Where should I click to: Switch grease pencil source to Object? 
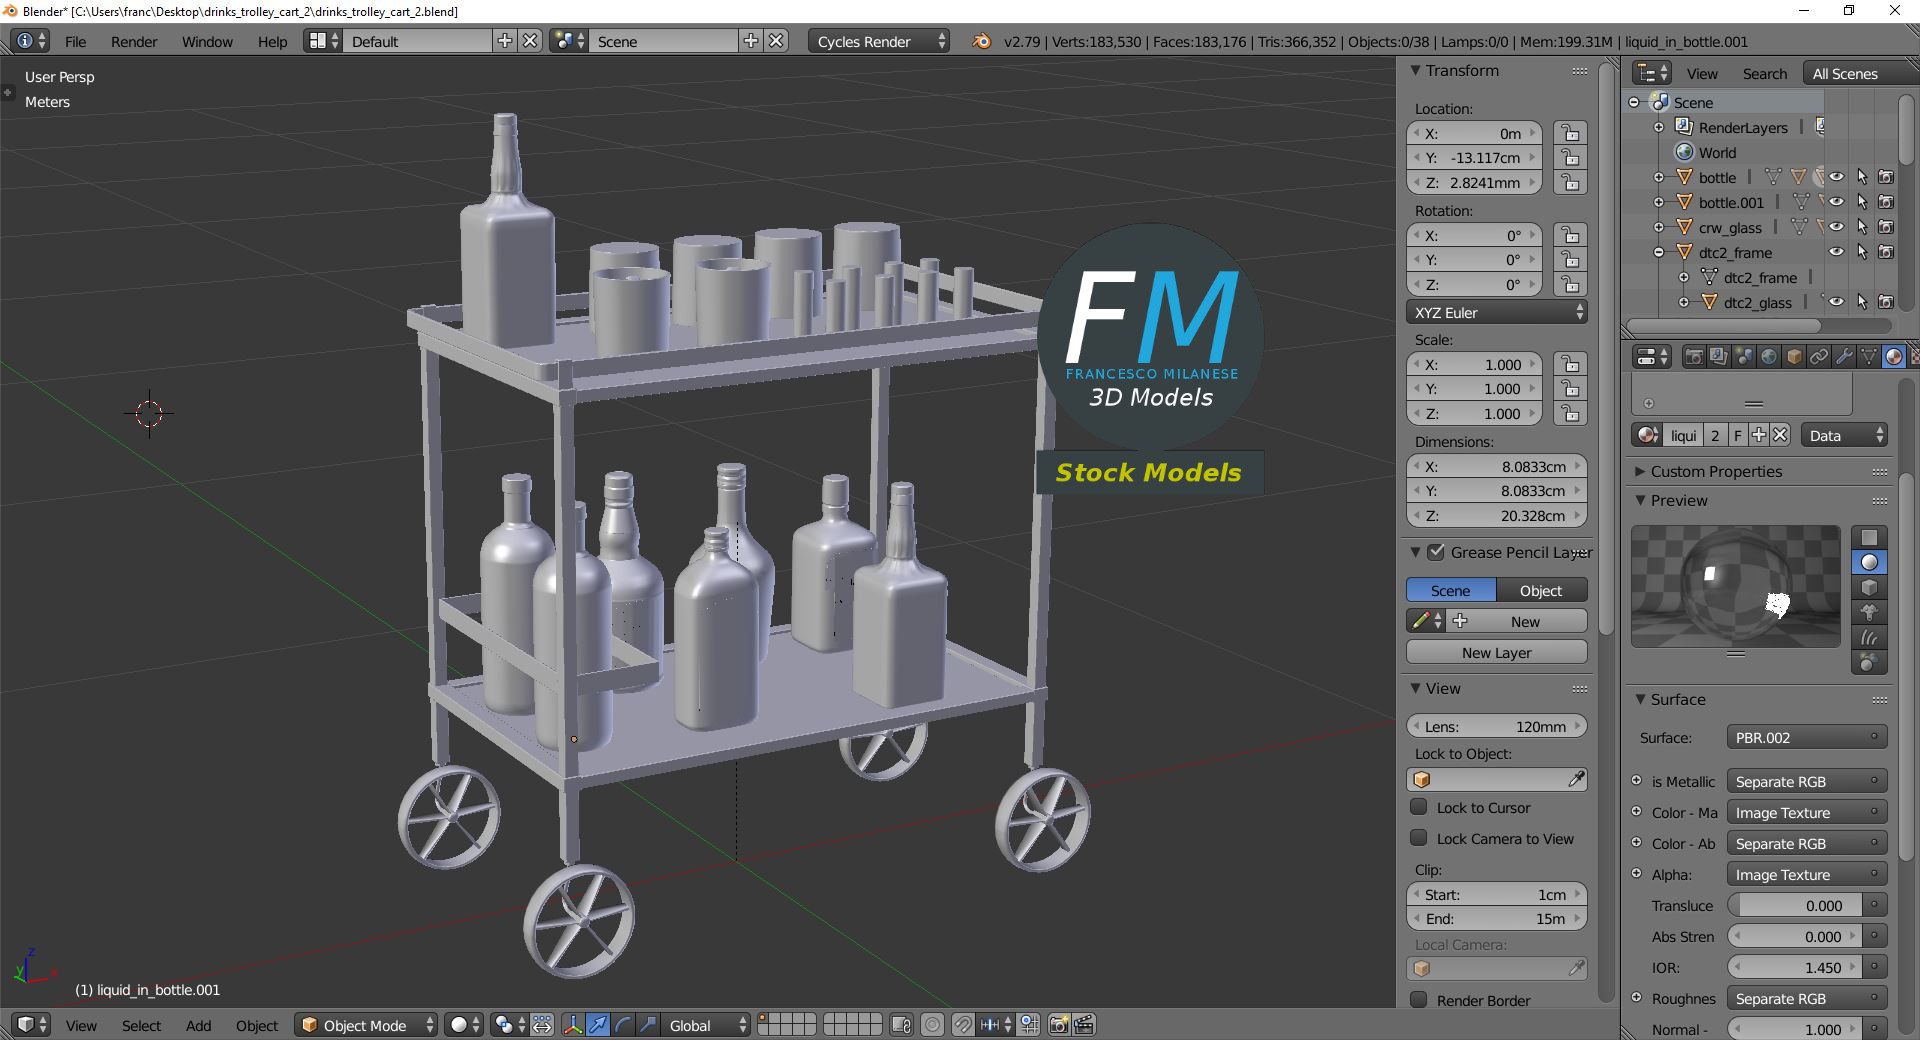1542,590
